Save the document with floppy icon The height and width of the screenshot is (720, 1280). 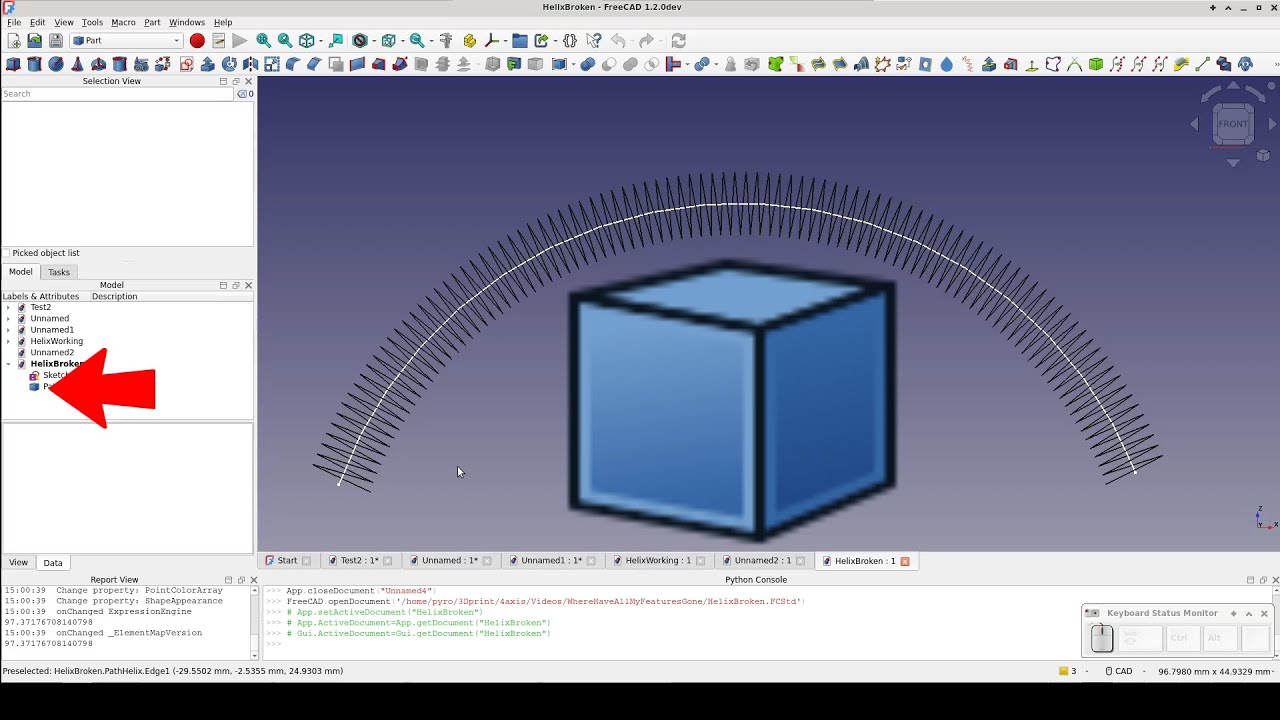tap(55, 41)
